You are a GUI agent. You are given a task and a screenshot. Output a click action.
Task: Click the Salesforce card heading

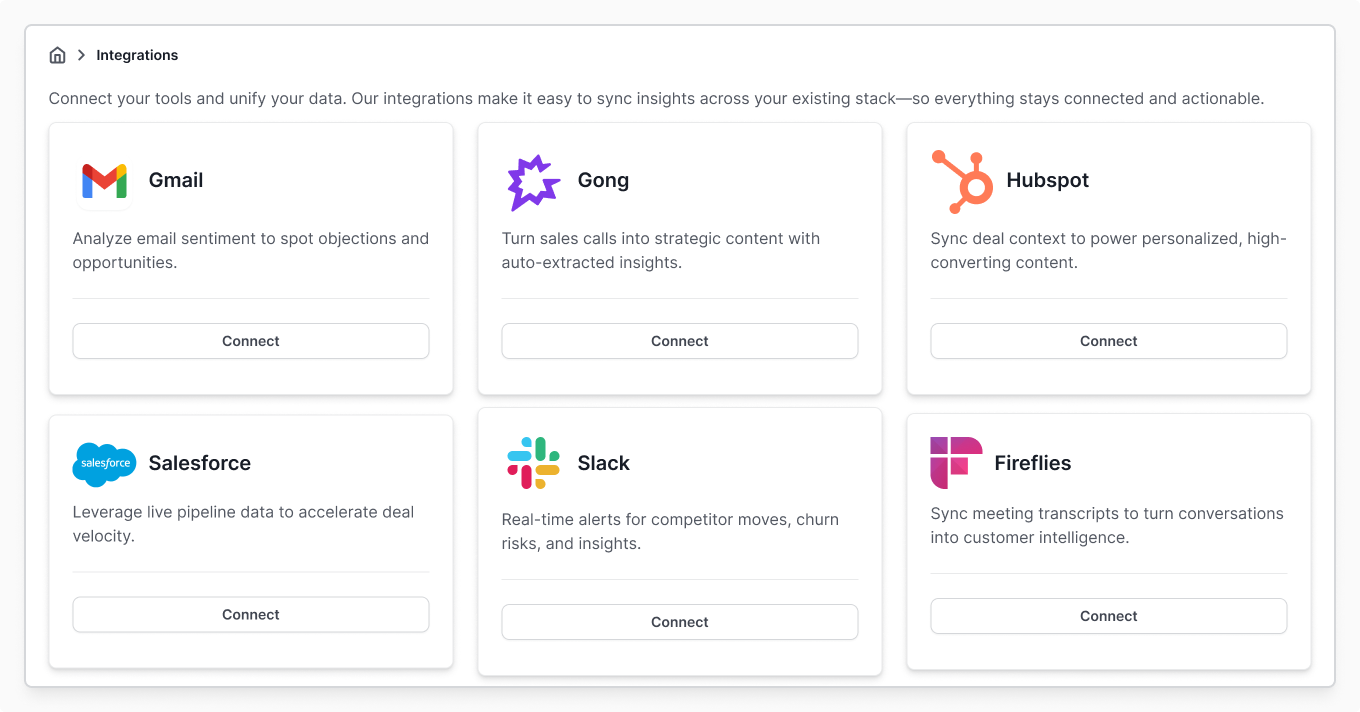200,463
